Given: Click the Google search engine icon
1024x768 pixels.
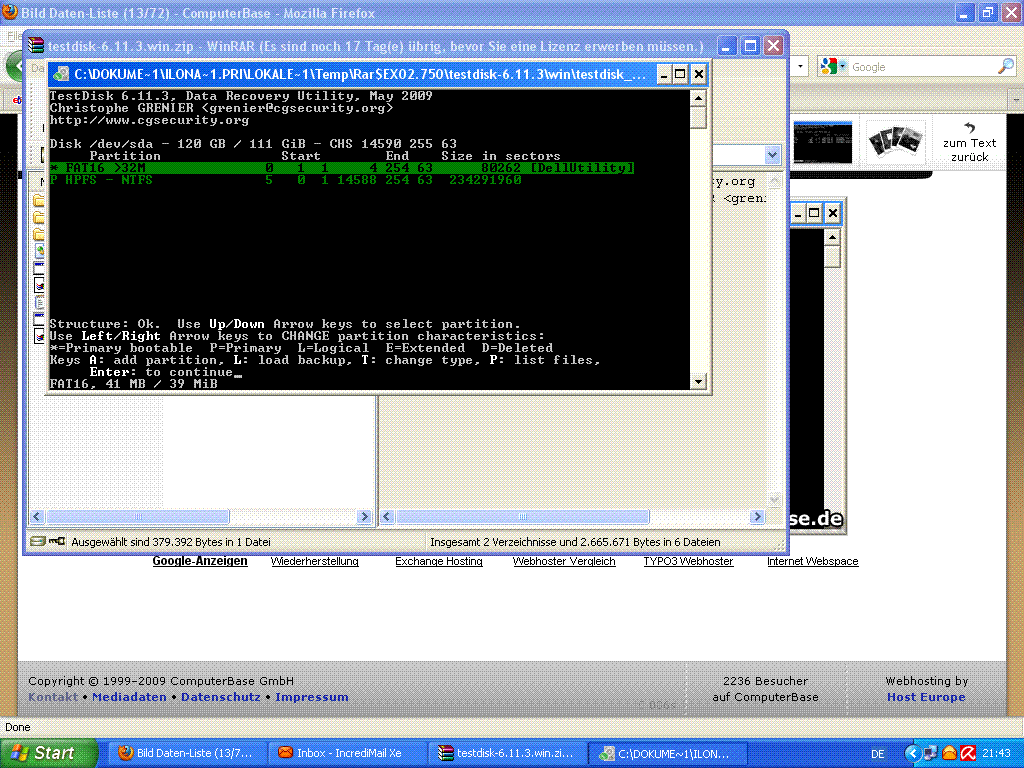Looking at the screenshot, I should click(x=829, y=67).
